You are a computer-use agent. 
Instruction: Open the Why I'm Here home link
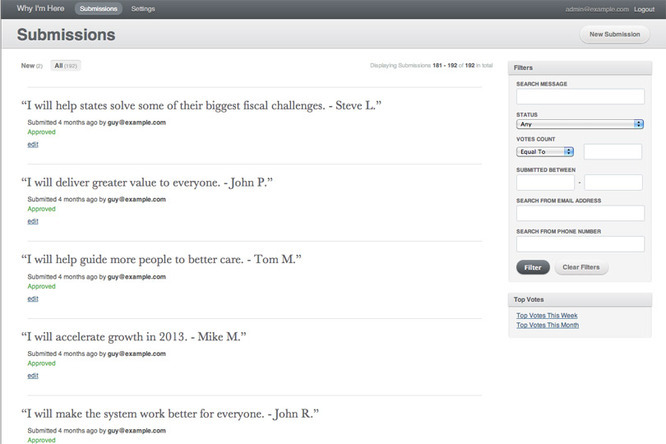40,8
